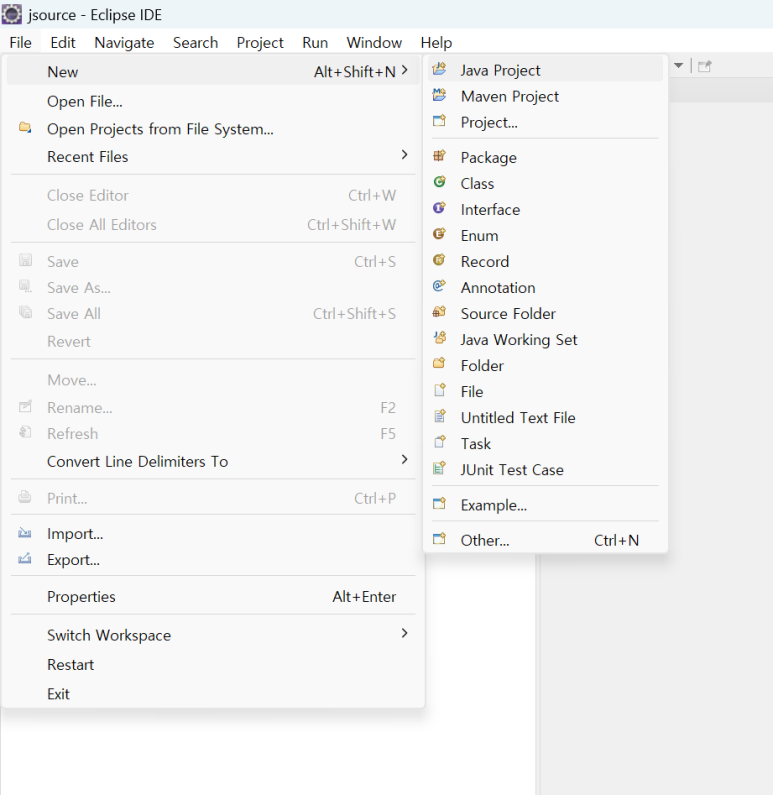This screenshot has height=795, width=773.
Task: Open the Search menu
Action: click(195, 43)
